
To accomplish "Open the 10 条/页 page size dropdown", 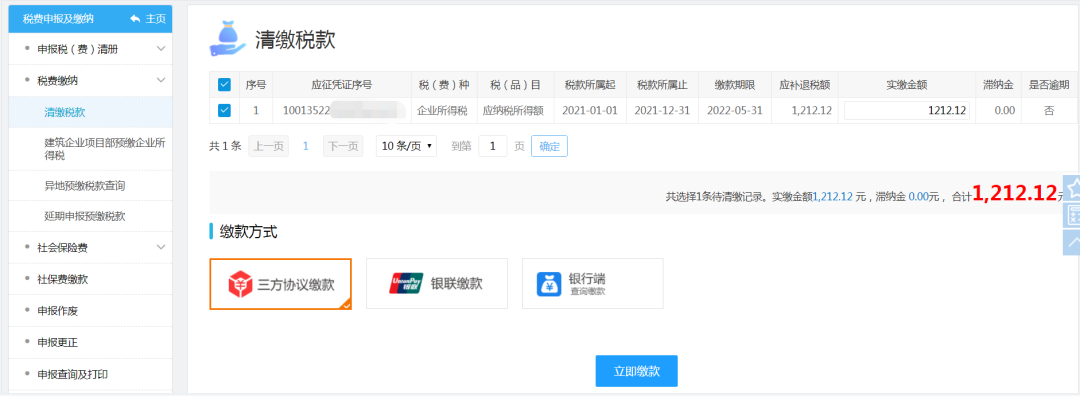I will (406, 146).
